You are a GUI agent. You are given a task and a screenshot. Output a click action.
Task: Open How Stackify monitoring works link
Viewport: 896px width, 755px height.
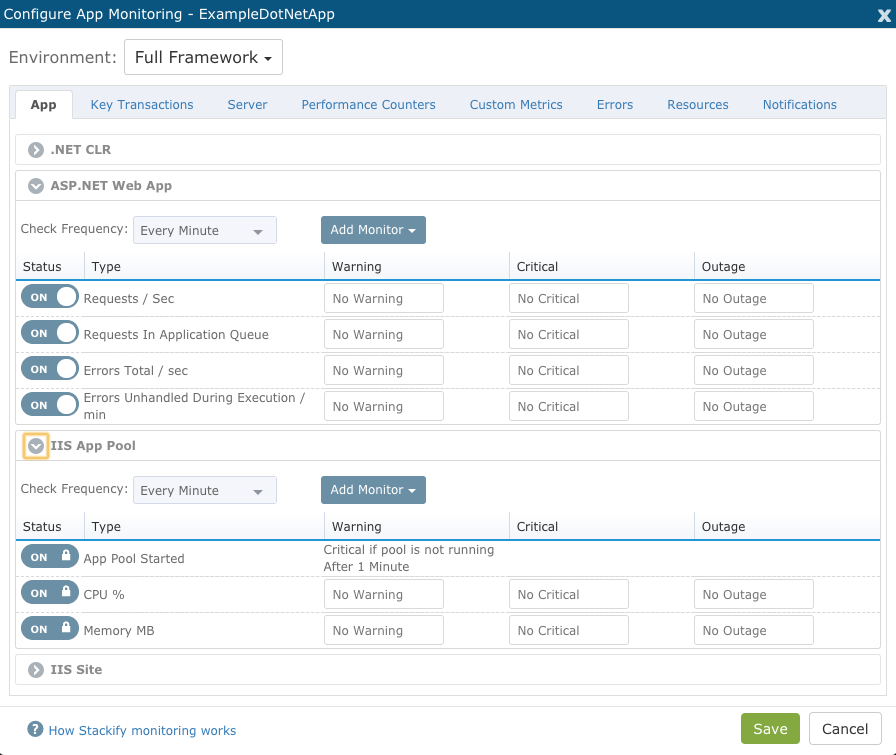pyautogui.click(x=142, y=730)
